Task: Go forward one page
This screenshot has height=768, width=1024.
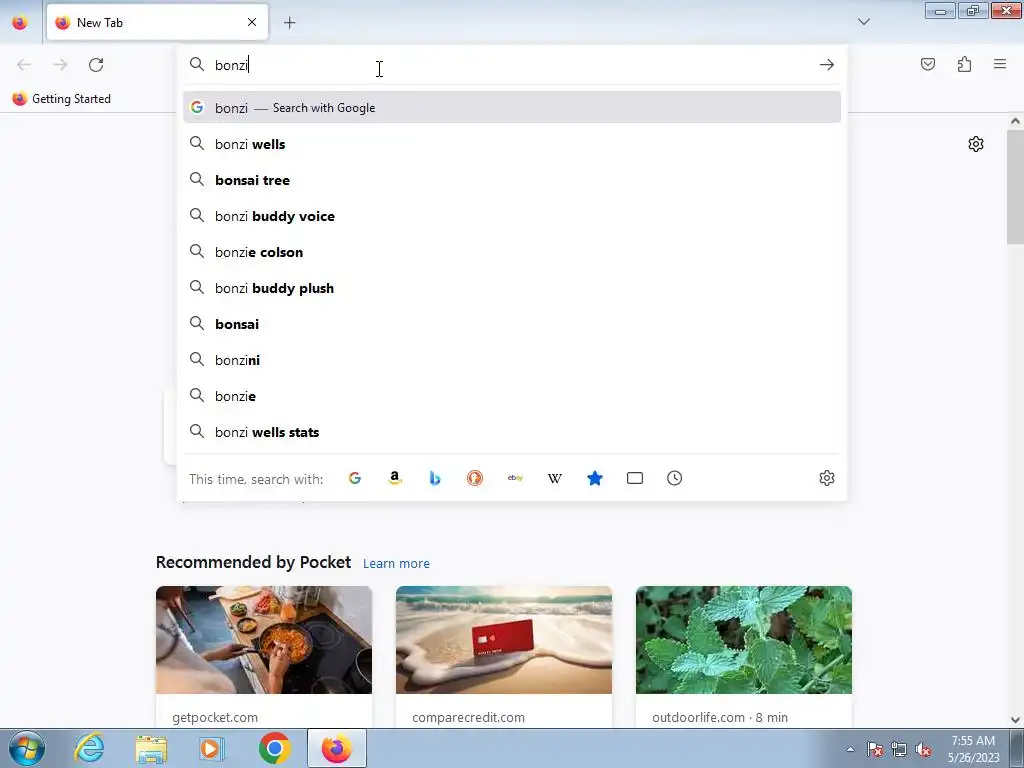Action: pos(60,65)
